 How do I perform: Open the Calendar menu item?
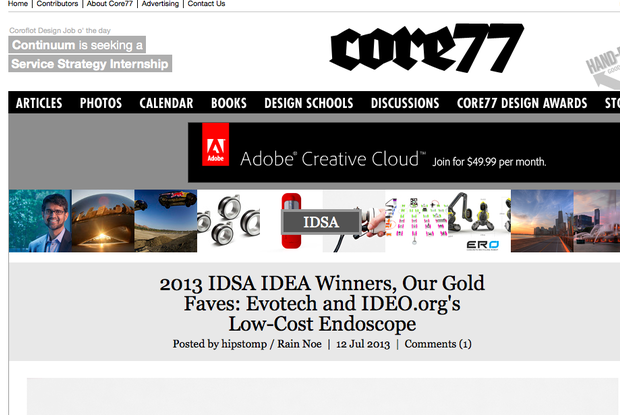click(166, 103)
